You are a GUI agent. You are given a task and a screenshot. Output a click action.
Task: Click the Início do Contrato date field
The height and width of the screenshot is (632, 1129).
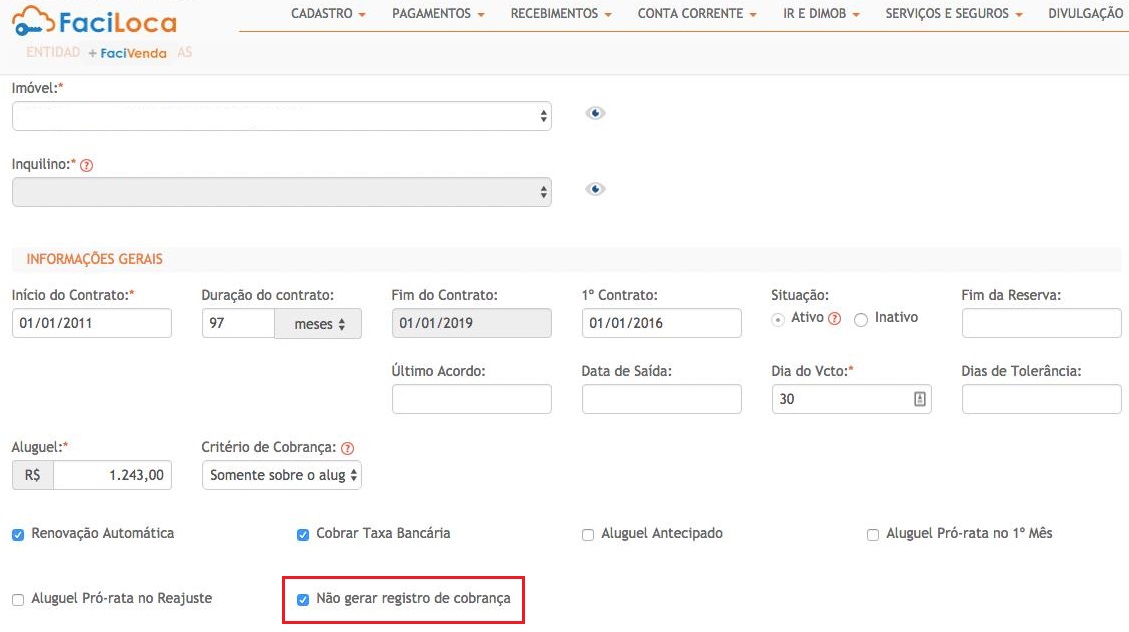click(91, 323)
